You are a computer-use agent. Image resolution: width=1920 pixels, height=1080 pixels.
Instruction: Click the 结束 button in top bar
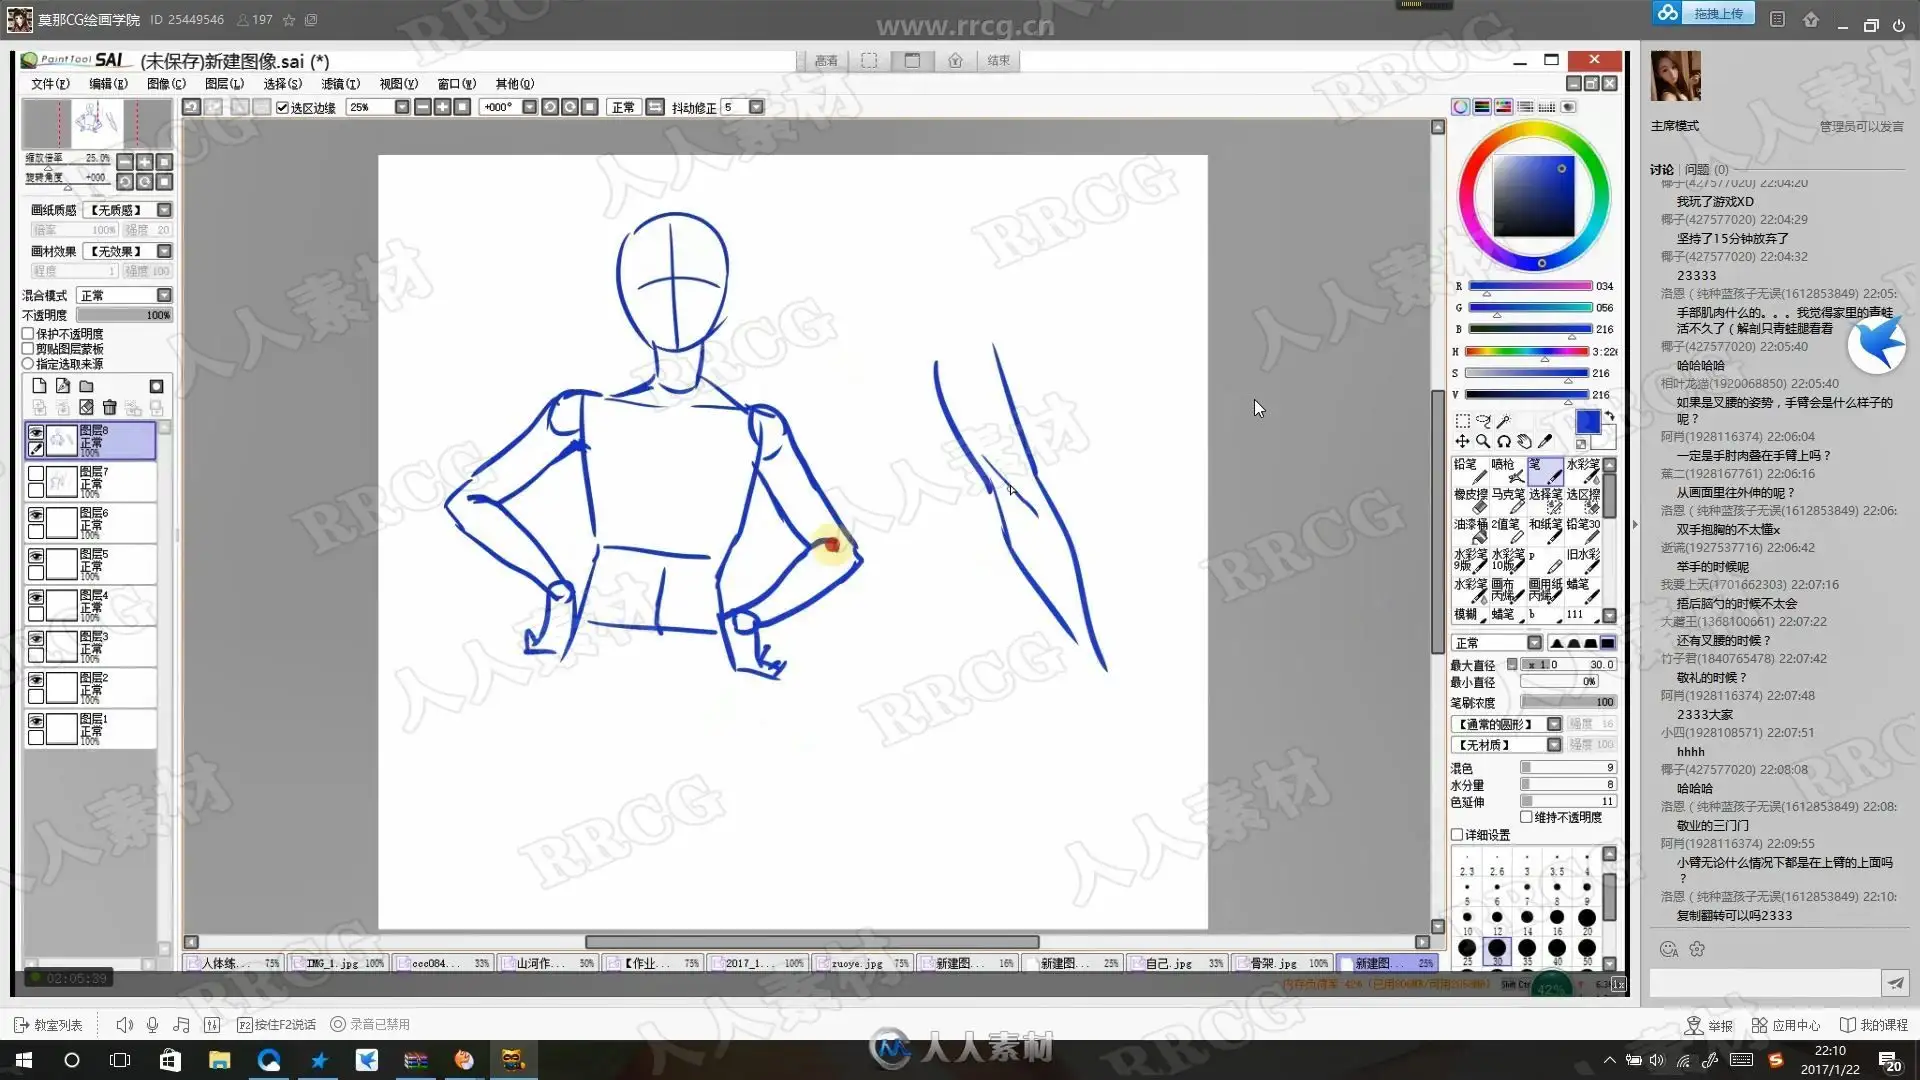(998, 61)
